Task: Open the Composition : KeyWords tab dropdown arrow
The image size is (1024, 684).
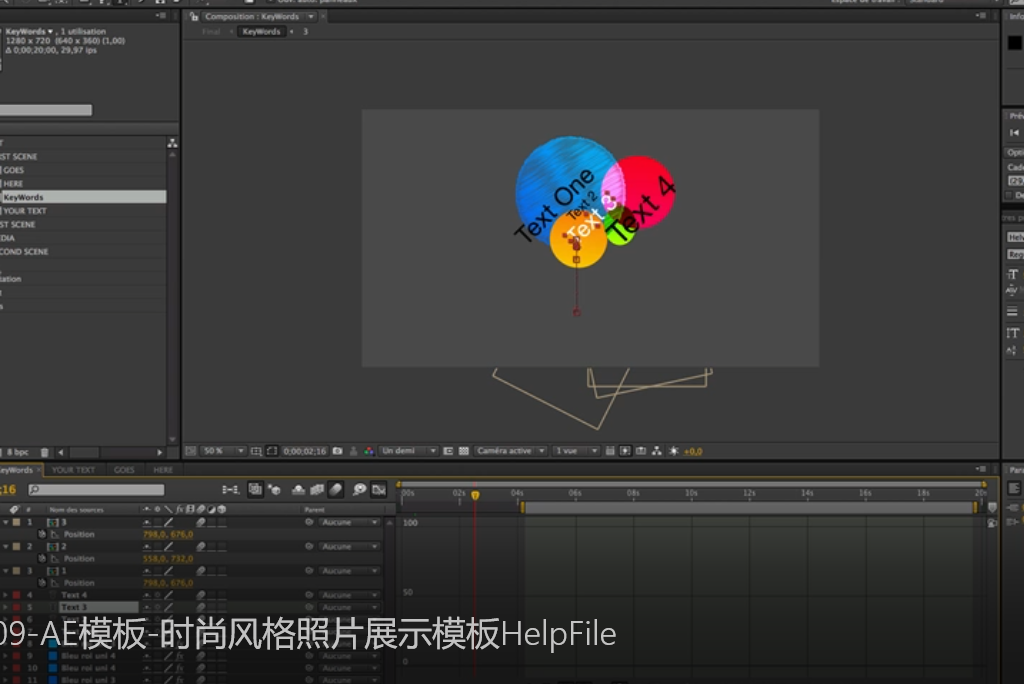Action: (311, 16)
